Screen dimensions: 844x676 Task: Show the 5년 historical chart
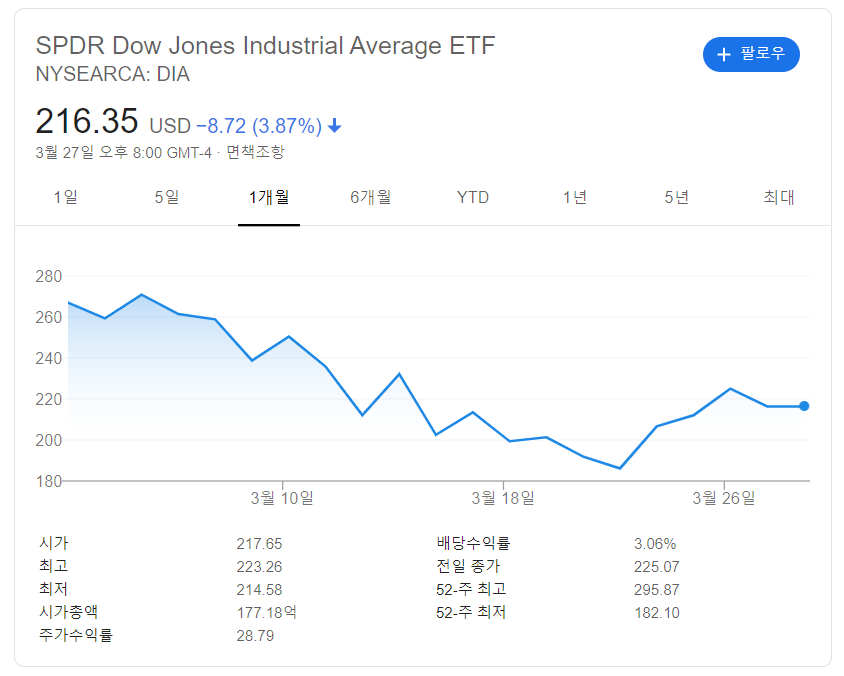click(676, 197)
